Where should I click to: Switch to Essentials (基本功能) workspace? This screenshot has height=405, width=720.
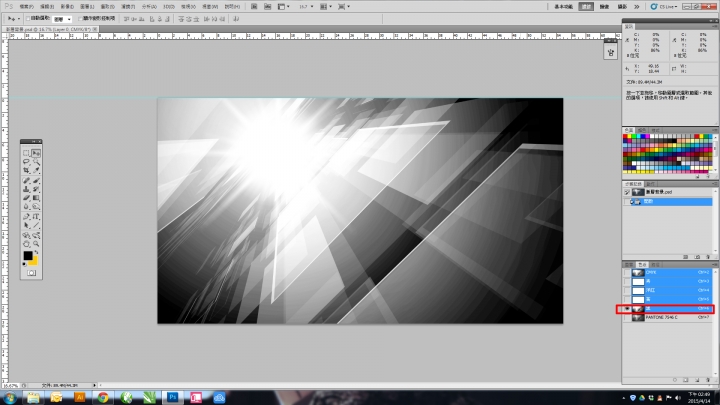[563, 6]
